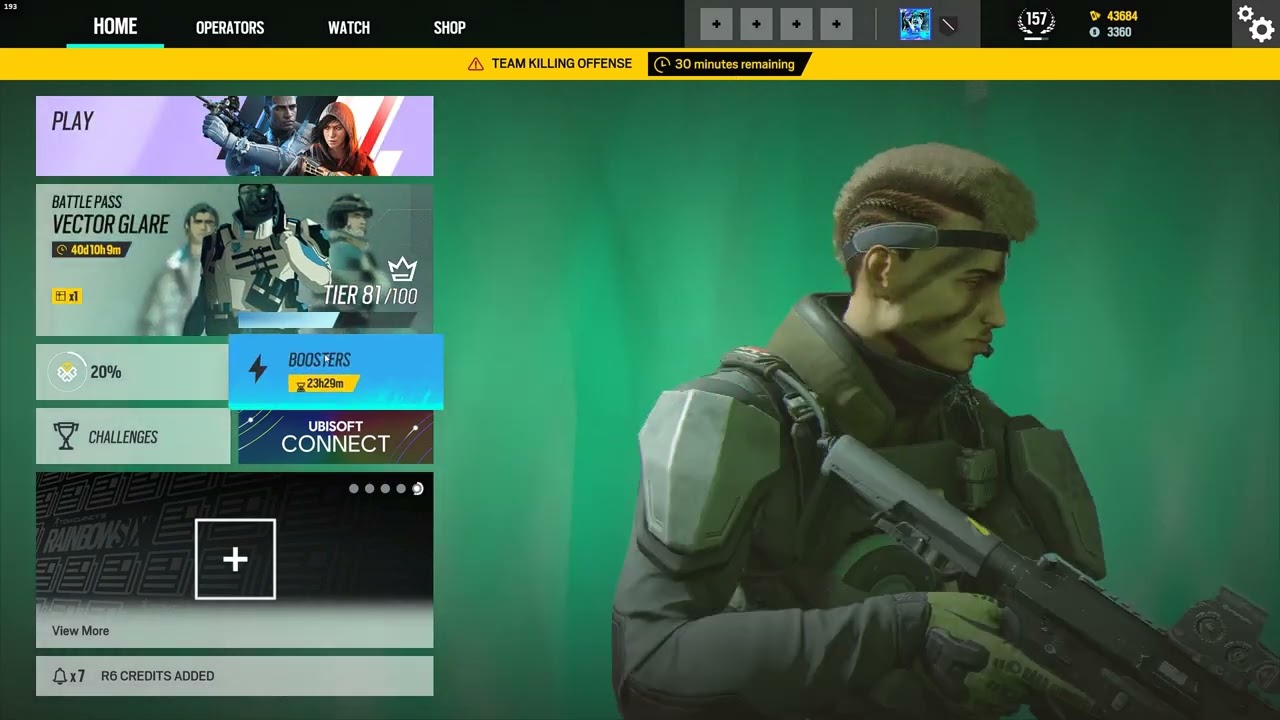Select the PLAY tile
The image size is (1280, 720).
coord(235,136)
